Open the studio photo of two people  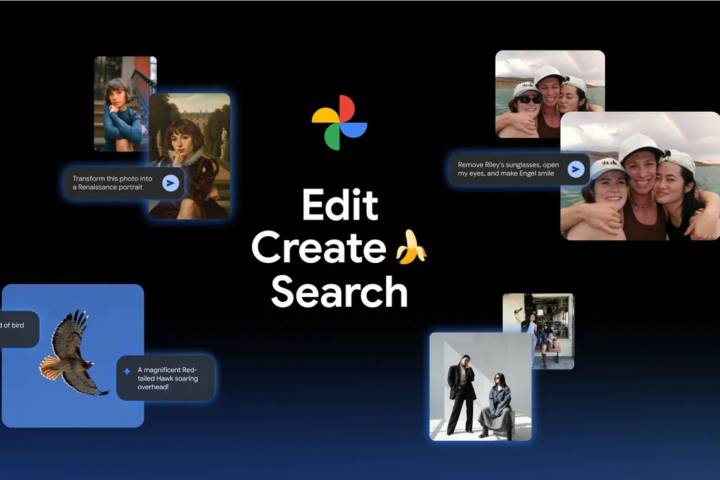click(x=481, y=387)
